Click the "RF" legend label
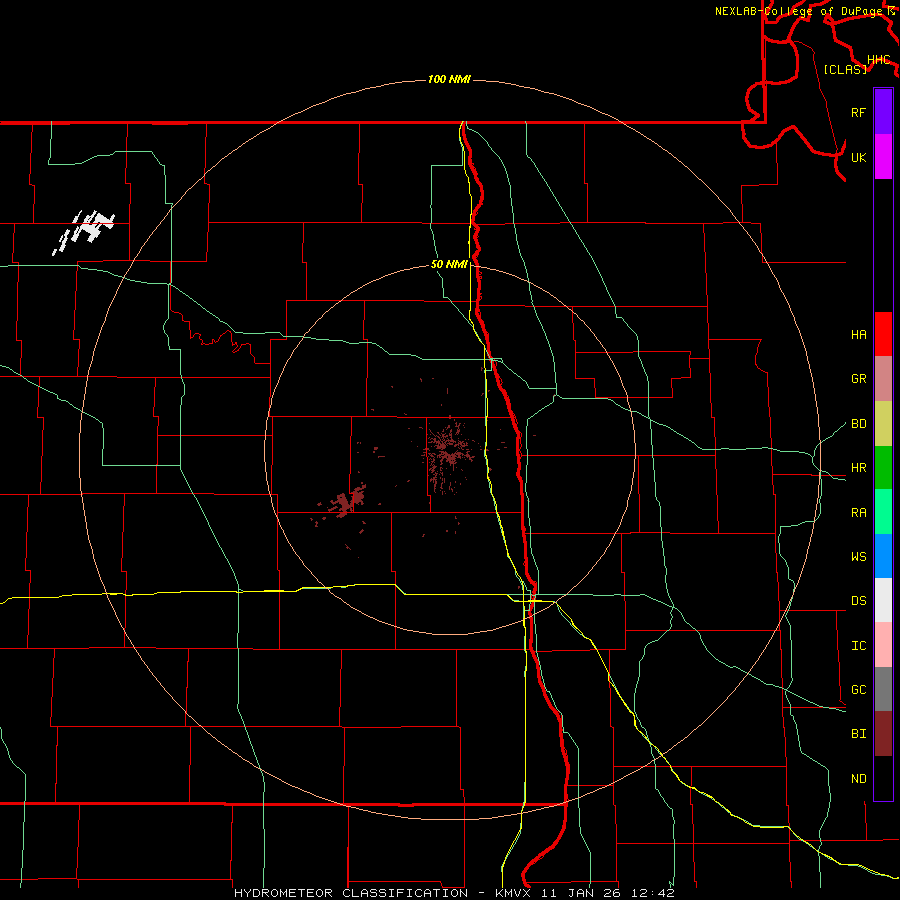The height and width of the screenshot is (900, 900). [858, 112]
